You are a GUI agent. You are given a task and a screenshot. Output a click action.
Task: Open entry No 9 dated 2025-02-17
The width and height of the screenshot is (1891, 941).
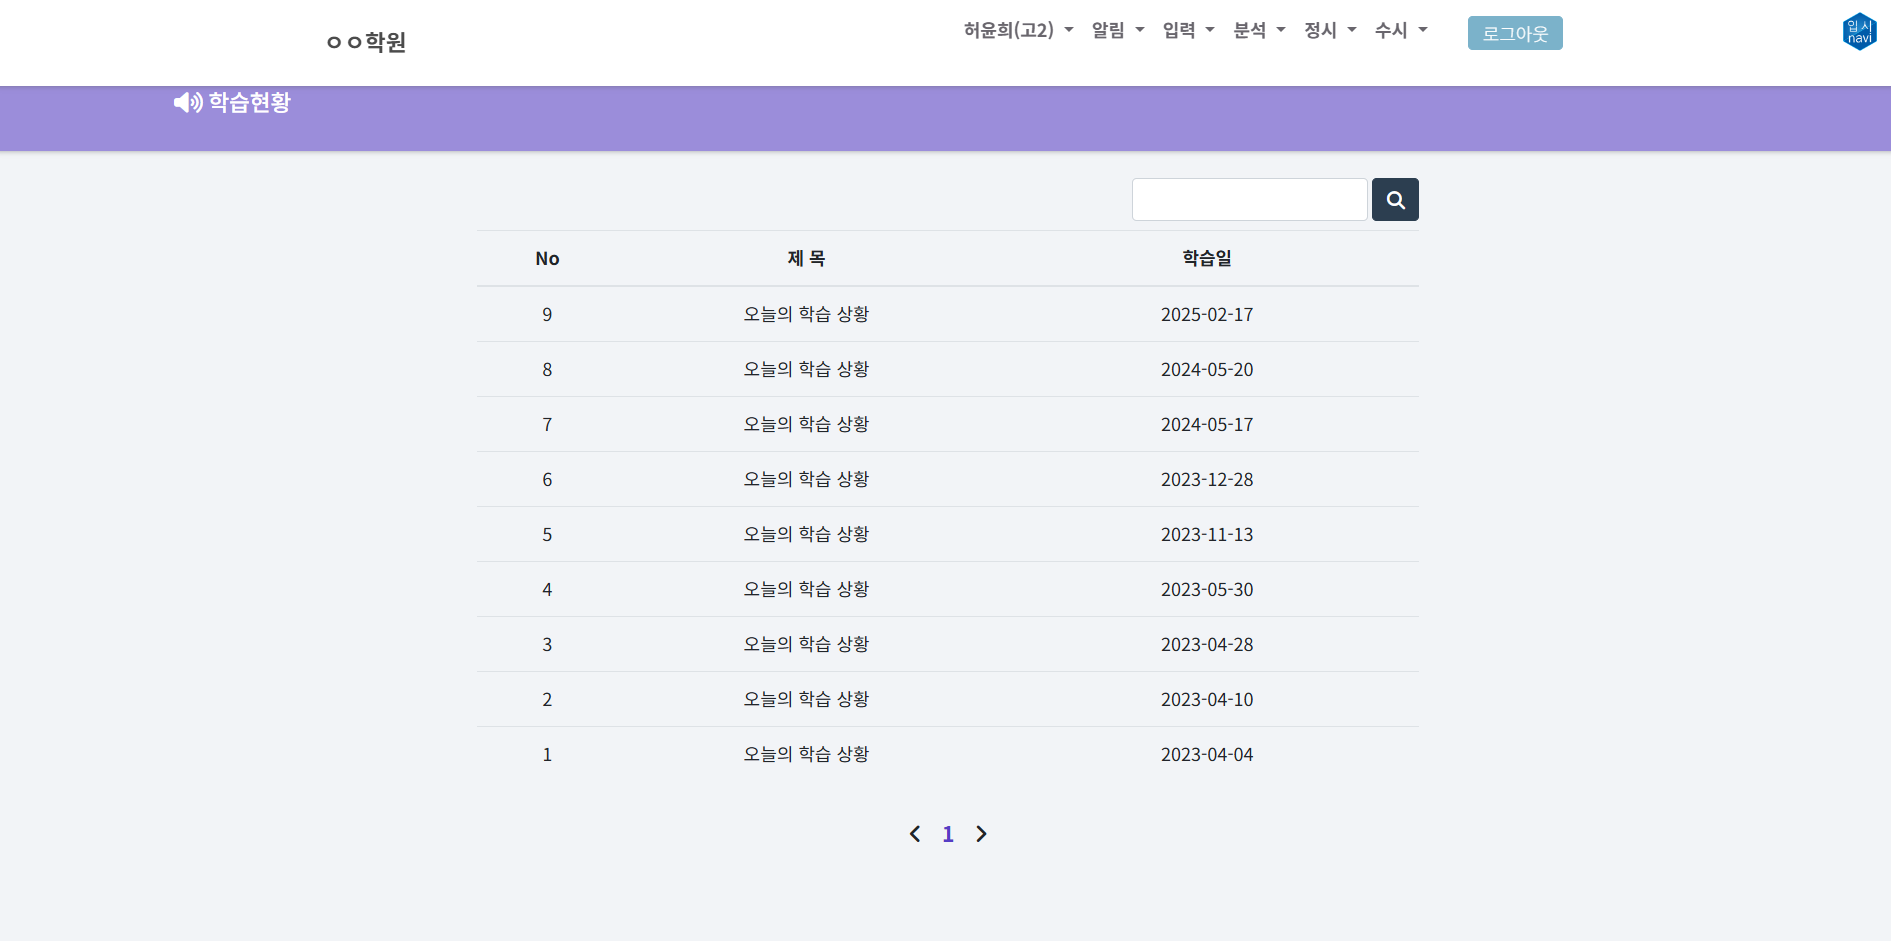[x=805, y=314]
